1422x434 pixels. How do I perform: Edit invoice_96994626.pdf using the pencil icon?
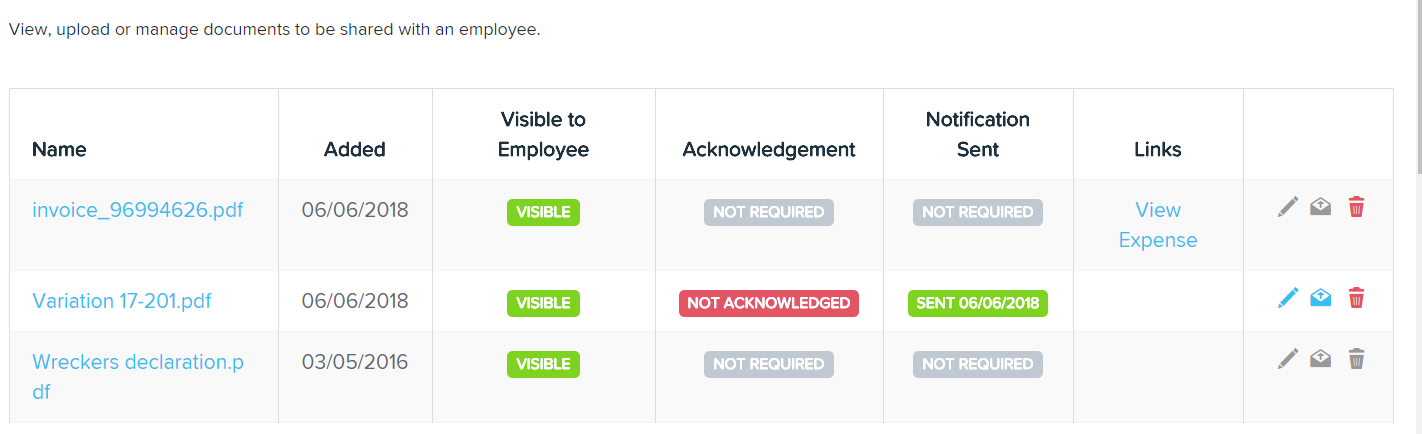(x=1288, y=207)
